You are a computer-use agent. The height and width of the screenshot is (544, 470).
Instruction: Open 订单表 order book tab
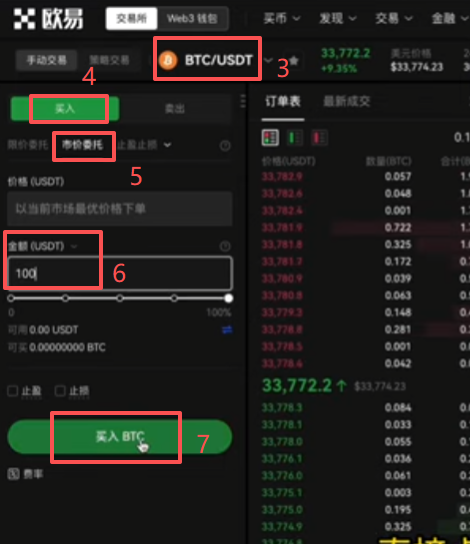[x=283, y=102]
